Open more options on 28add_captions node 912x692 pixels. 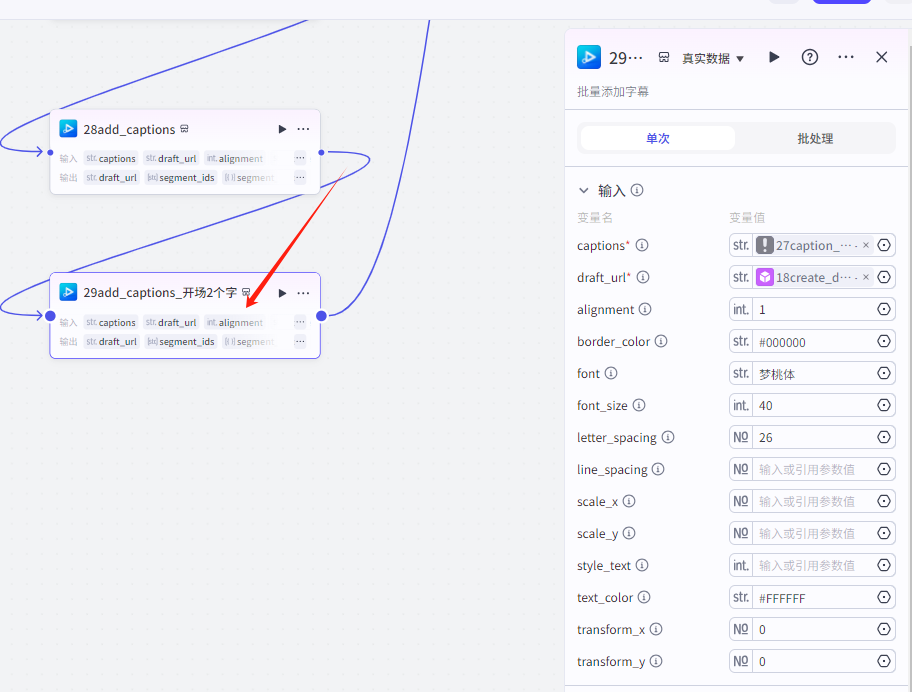[303, 129]
